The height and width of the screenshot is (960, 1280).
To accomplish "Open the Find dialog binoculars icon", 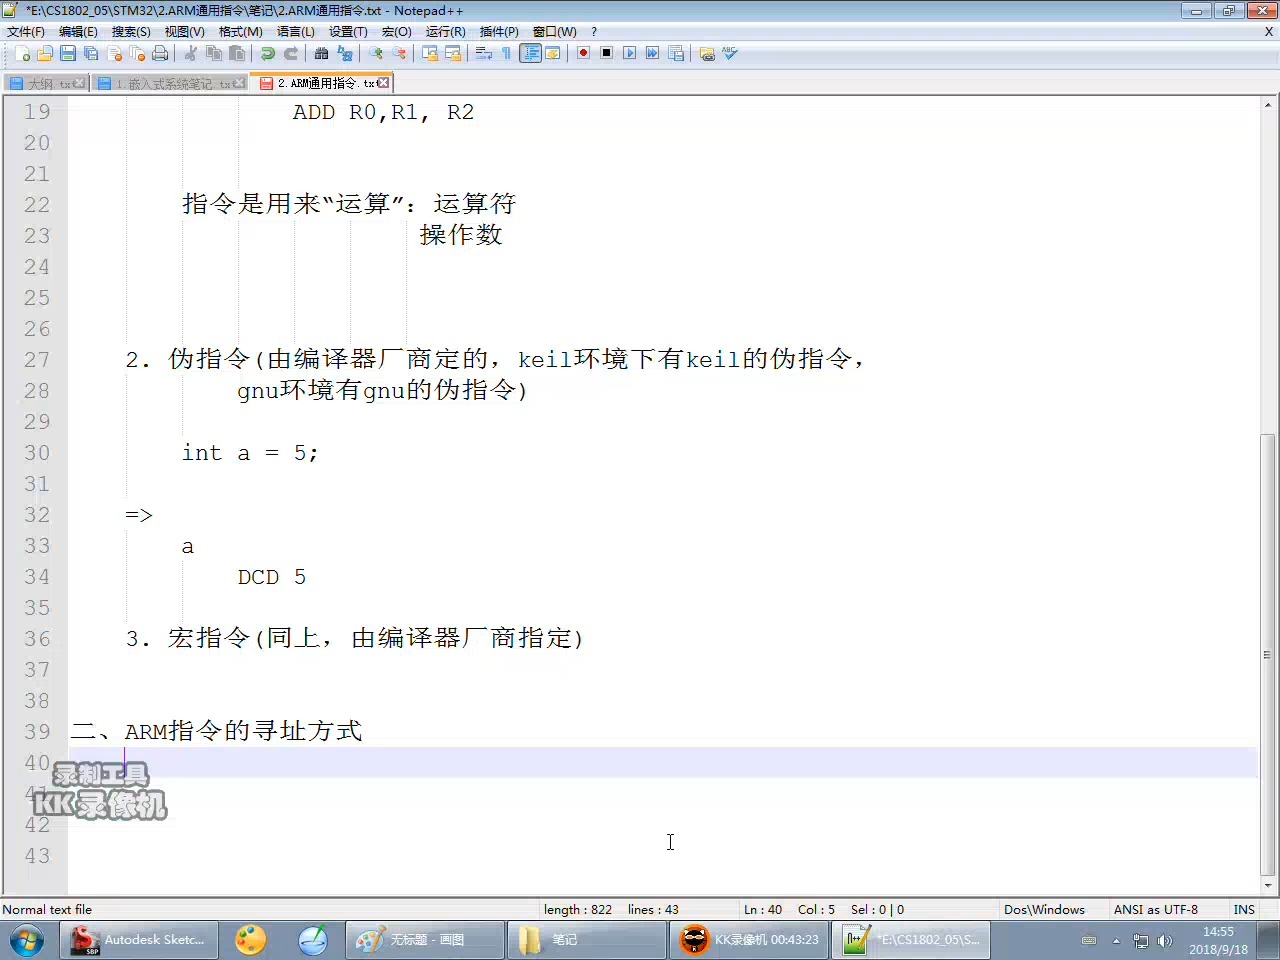I will (322, 53).
